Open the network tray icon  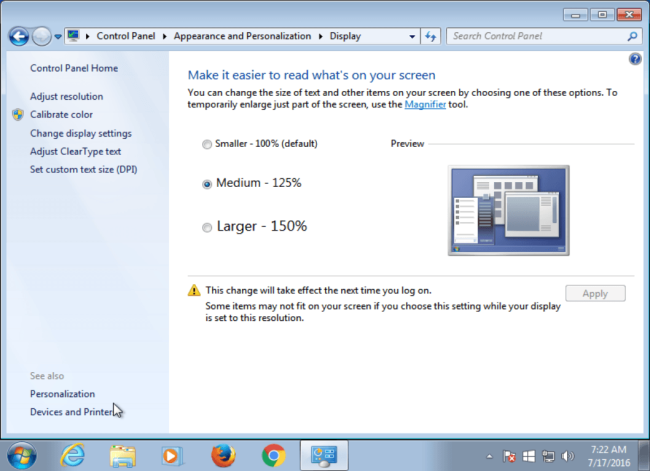(548, 456)
